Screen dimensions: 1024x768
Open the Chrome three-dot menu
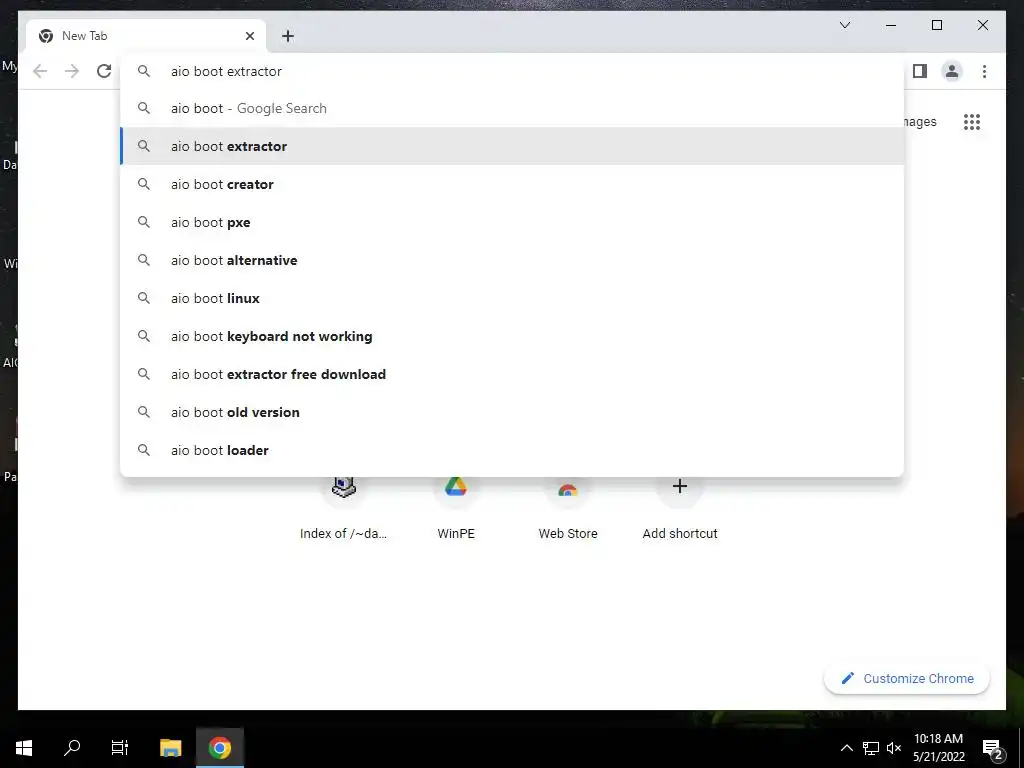[984, 71]
